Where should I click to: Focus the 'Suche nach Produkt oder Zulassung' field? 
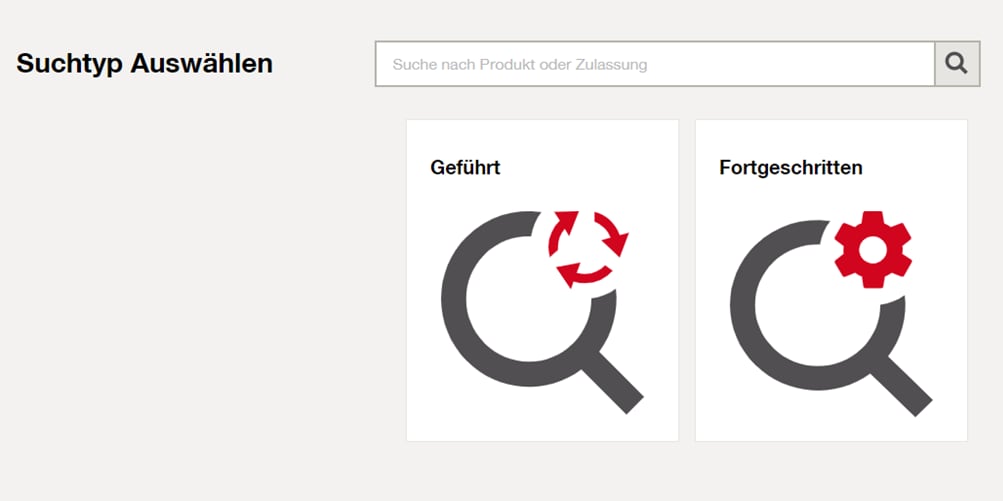point(655,64)
